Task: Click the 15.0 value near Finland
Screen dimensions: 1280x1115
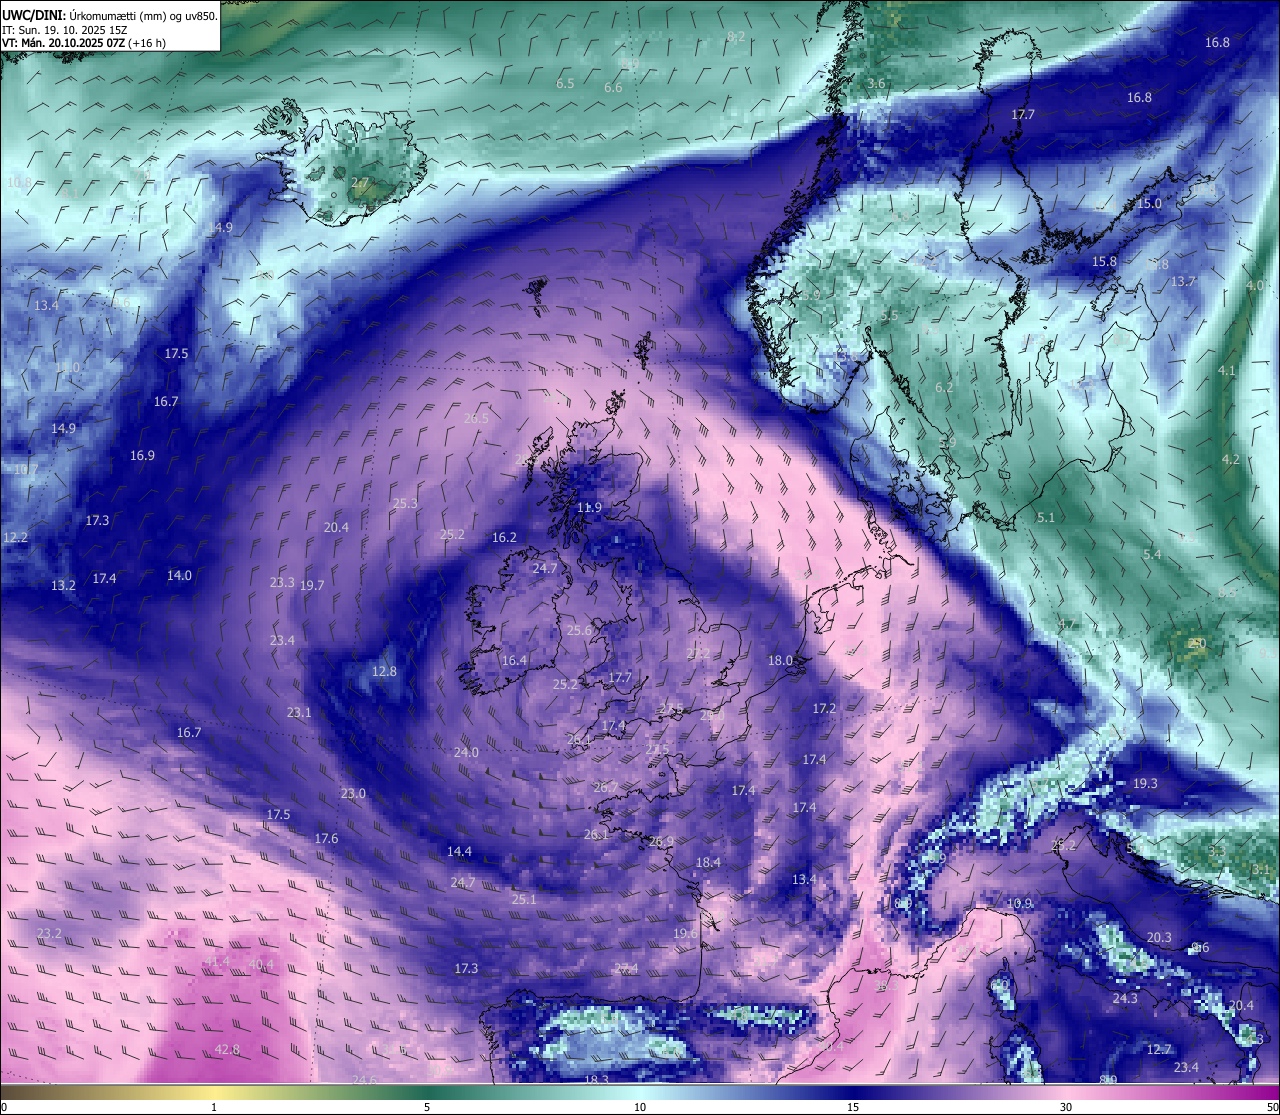Action: point(1150,203)
